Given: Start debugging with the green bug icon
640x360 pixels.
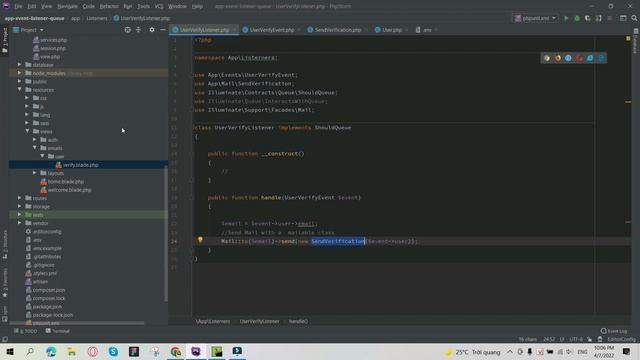Looking at the screenshot, I should coord(577,18).
